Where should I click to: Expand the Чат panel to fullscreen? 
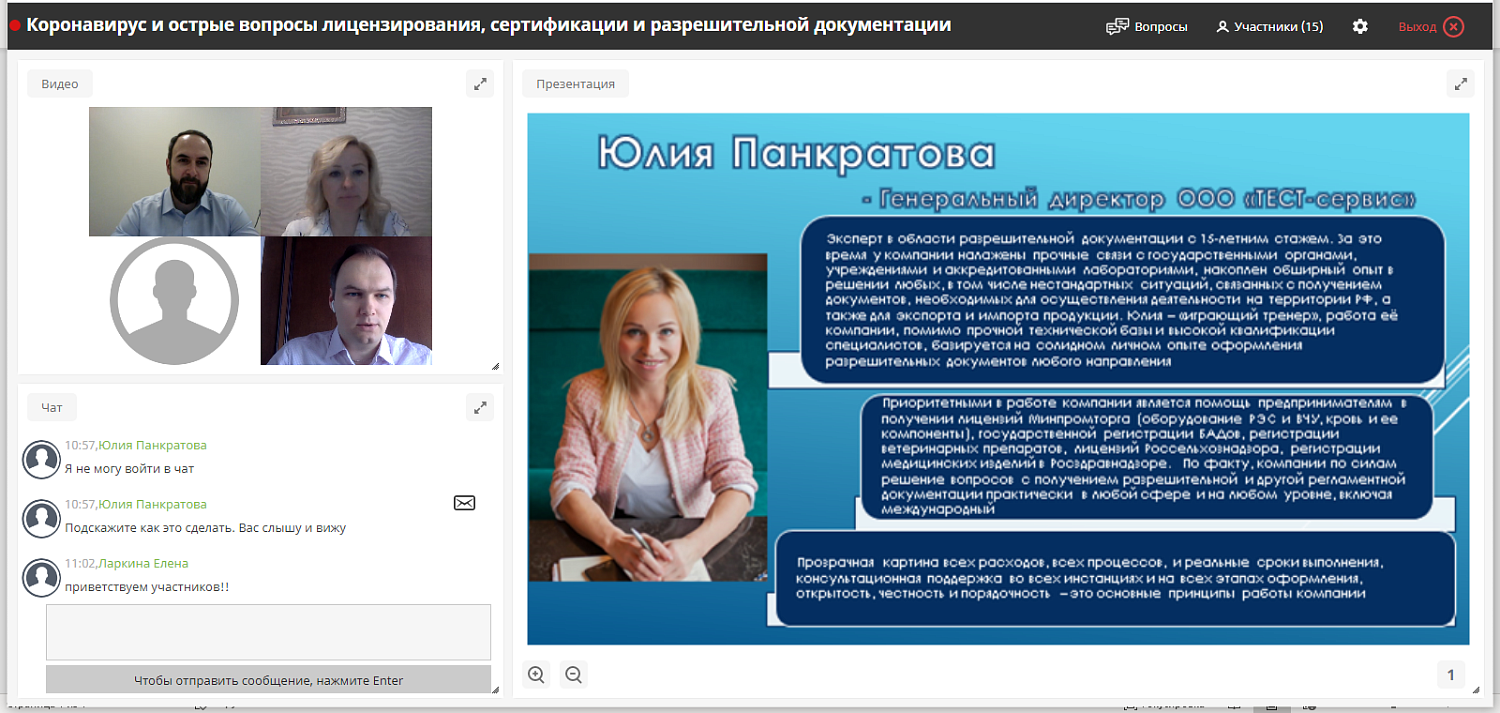(x=481, y=408)
